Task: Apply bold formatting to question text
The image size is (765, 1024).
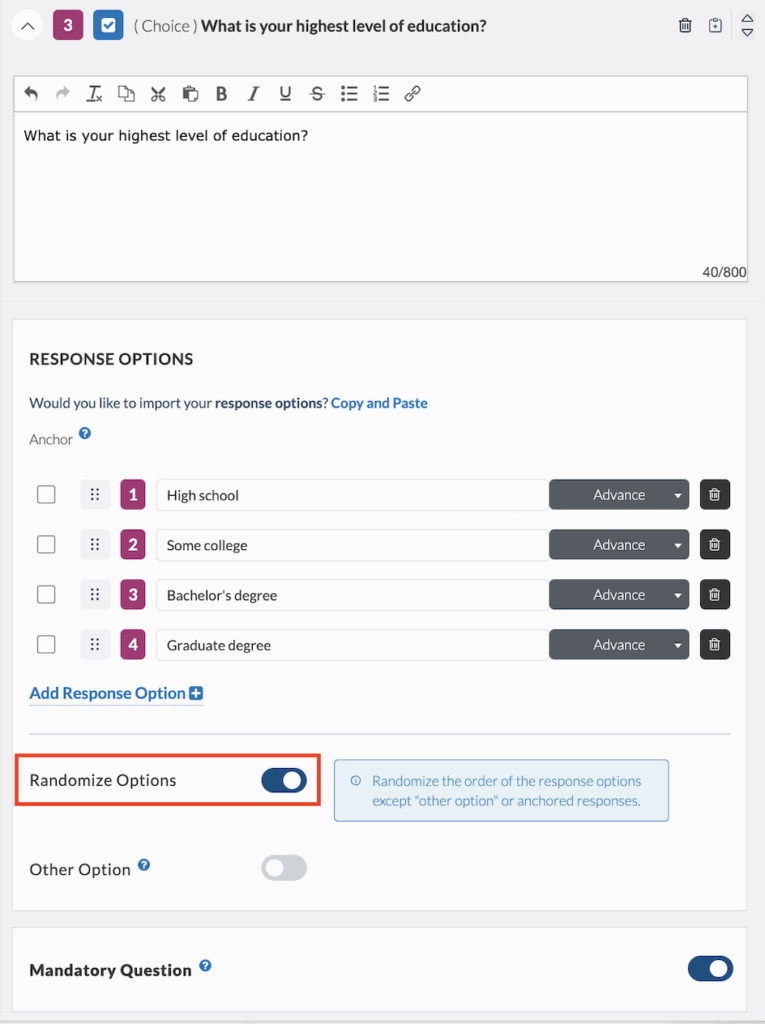Action: click(221, 93)
